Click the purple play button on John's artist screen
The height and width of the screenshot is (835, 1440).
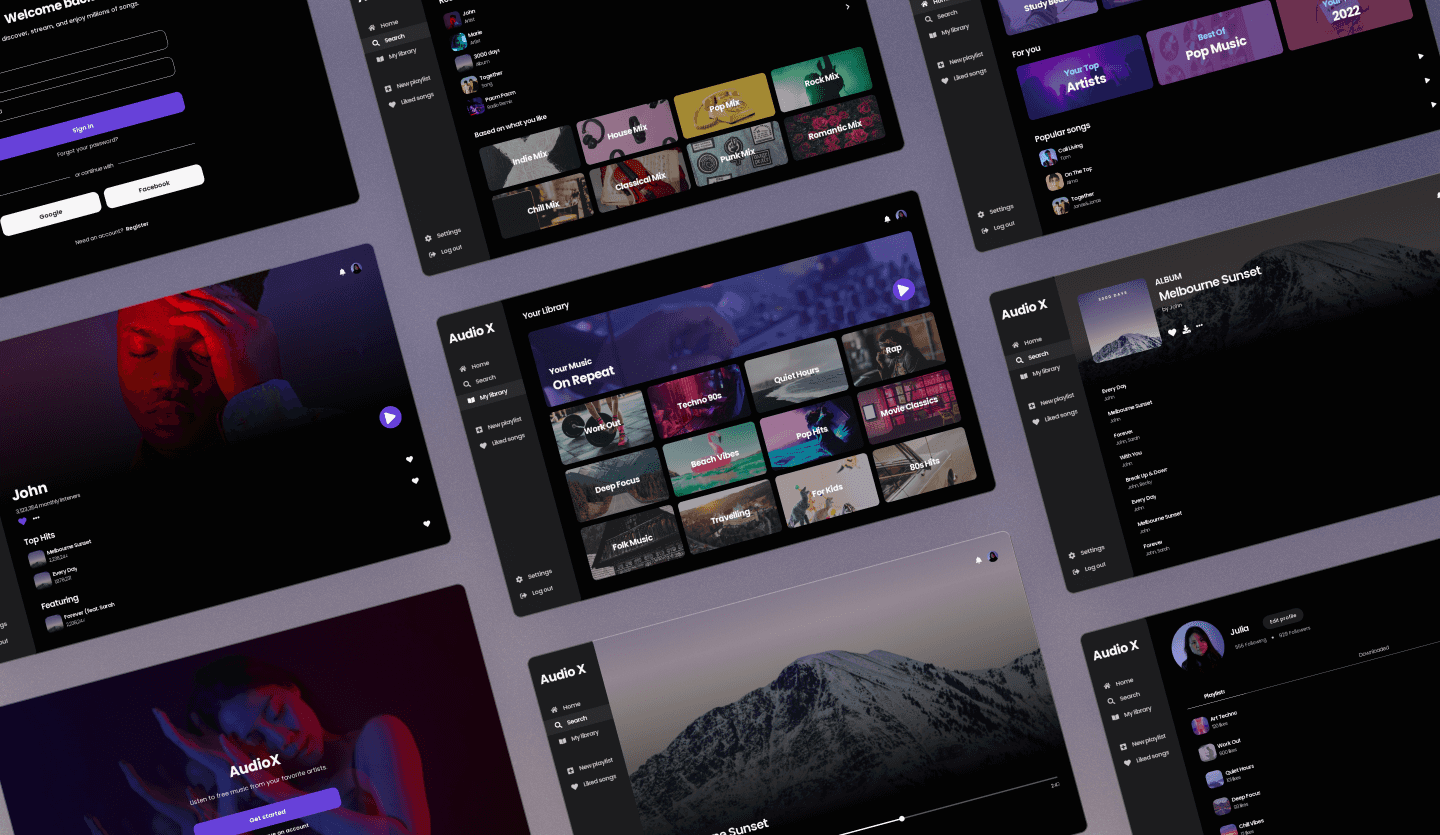[x=390, y=417]
